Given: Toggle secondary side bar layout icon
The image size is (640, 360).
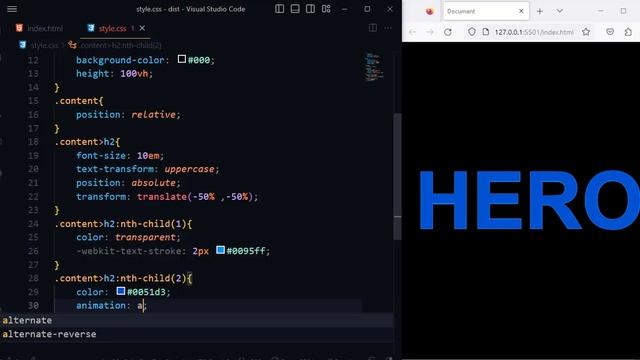Looking at the screenshot, I should 311,9.
